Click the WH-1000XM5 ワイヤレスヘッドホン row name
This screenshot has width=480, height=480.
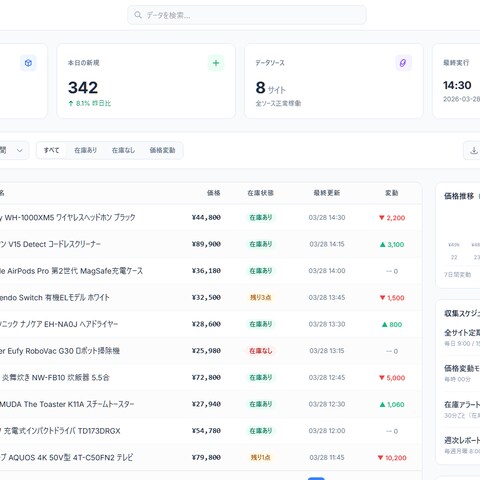click(67, 218)
